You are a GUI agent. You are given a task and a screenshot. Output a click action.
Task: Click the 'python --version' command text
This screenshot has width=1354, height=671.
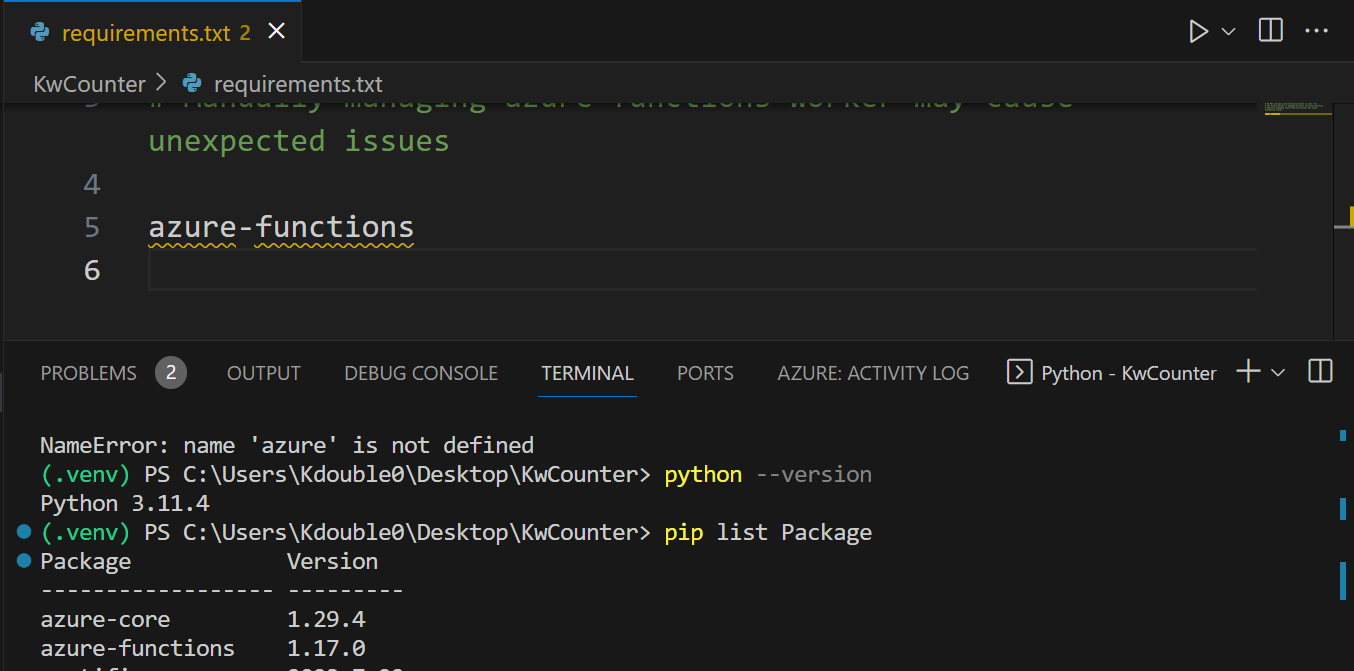tap(768, 474)
